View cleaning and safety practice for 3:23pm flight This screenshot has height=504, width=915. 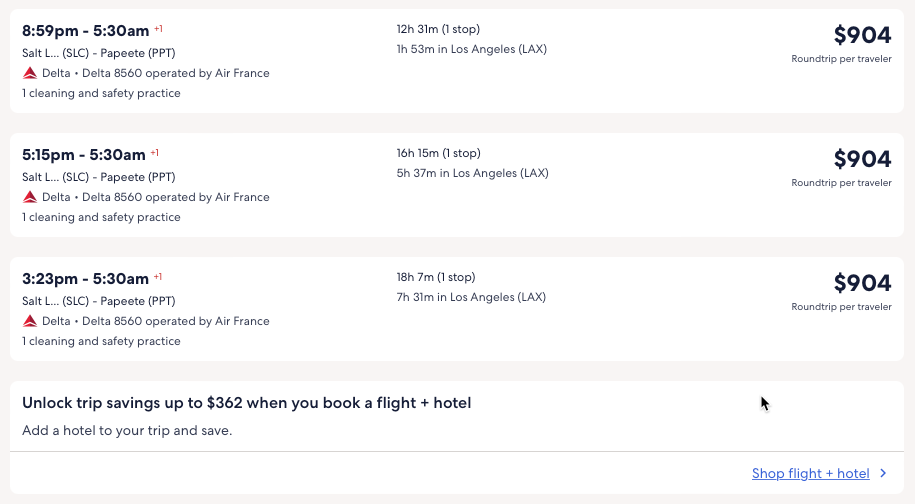[x=101, y=341]
